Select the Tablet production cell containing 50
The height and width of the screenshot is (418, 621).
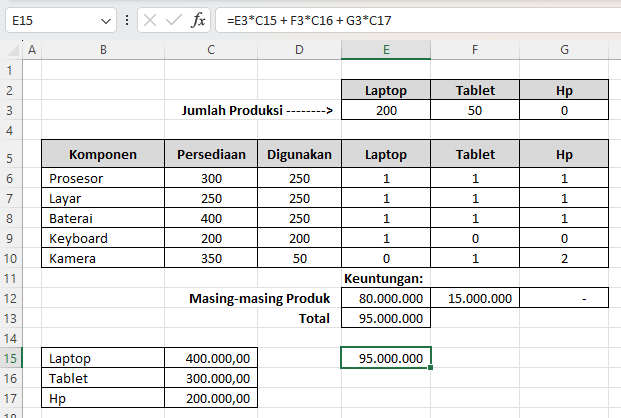[x=475, y=111]
